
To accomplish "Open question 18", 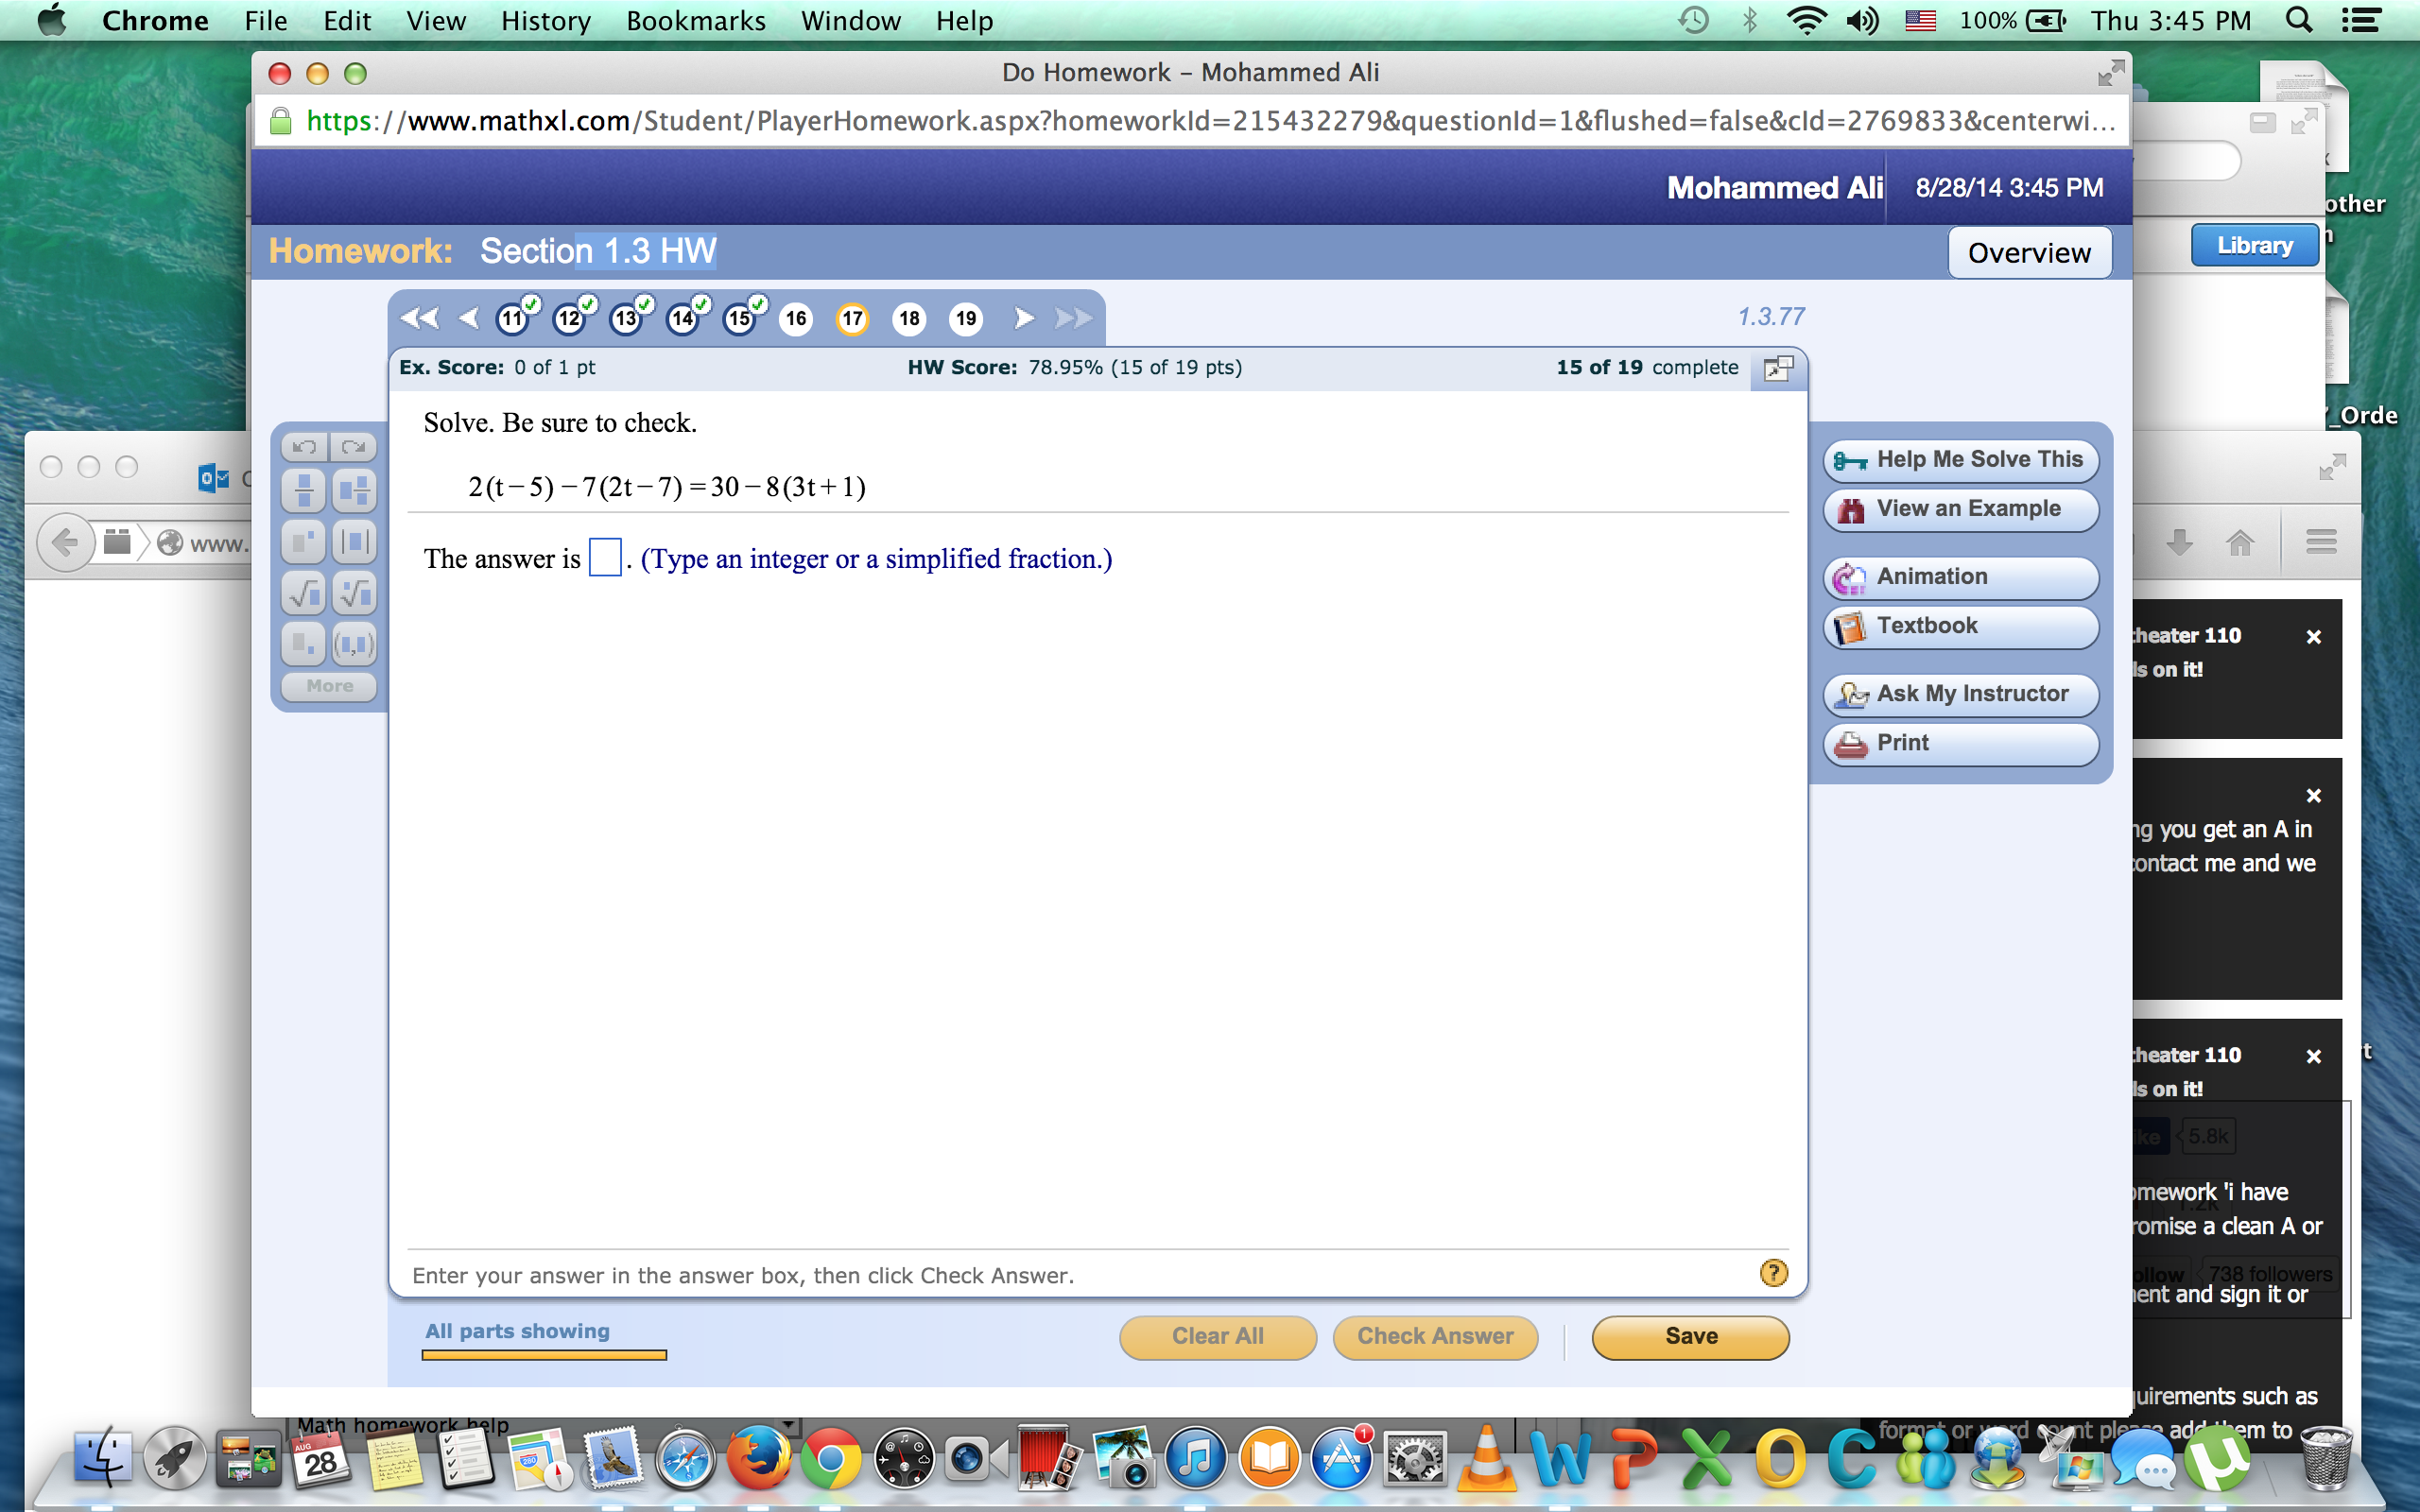I will coord(909,319).
